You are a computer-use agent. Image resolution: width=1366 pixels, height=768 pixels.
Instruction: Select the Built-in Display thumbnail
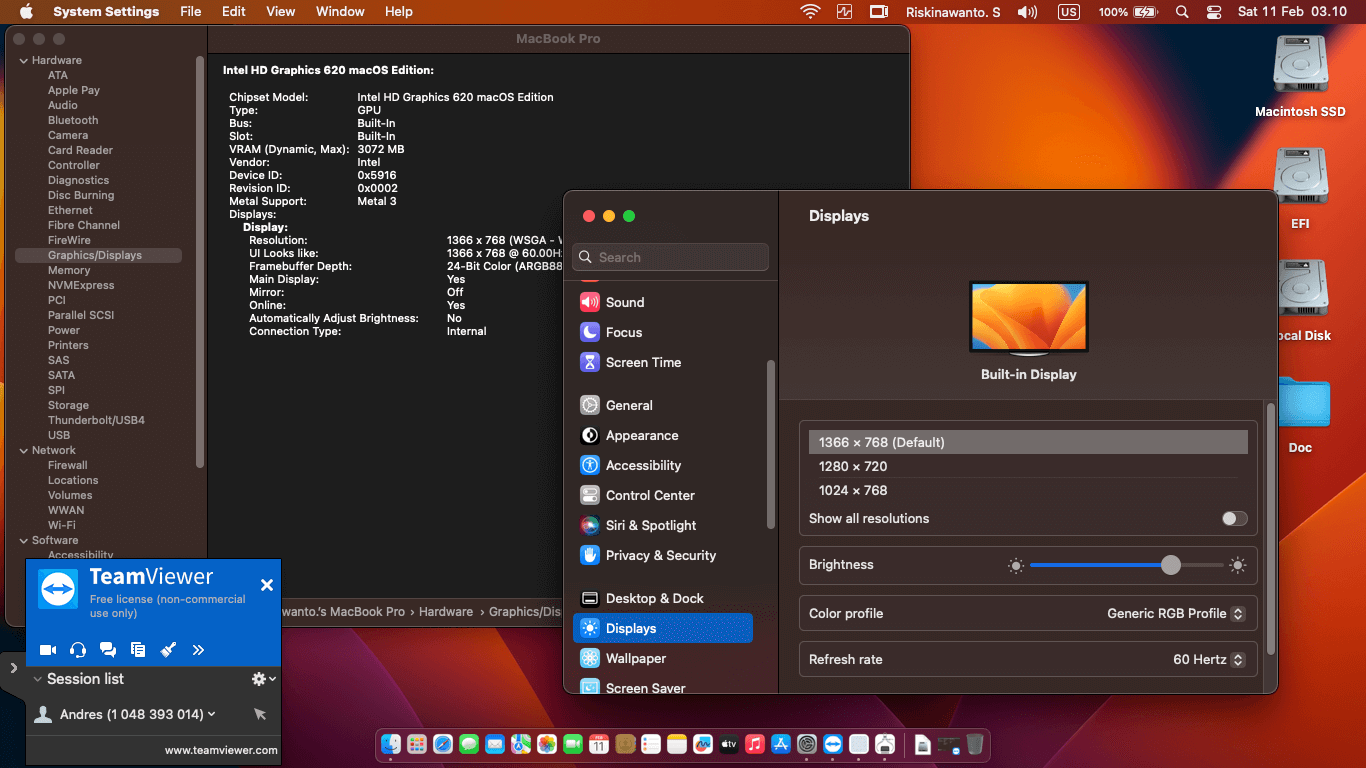point(1028,317)
